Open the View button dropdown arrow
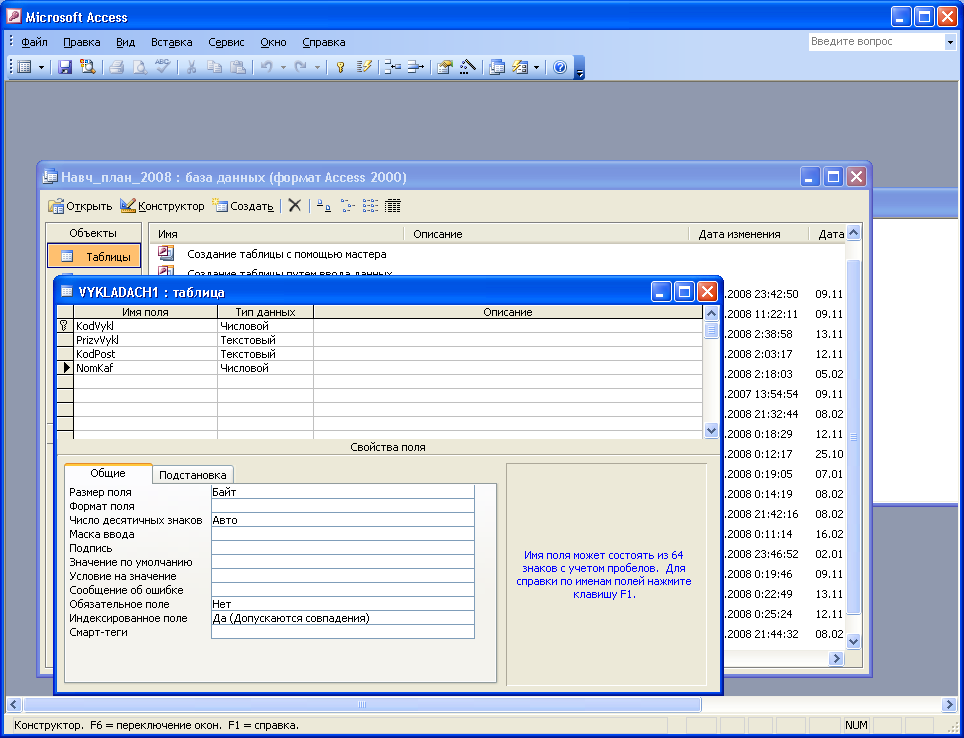Screen dimensions: 964x738 click(x=41, y=67)
